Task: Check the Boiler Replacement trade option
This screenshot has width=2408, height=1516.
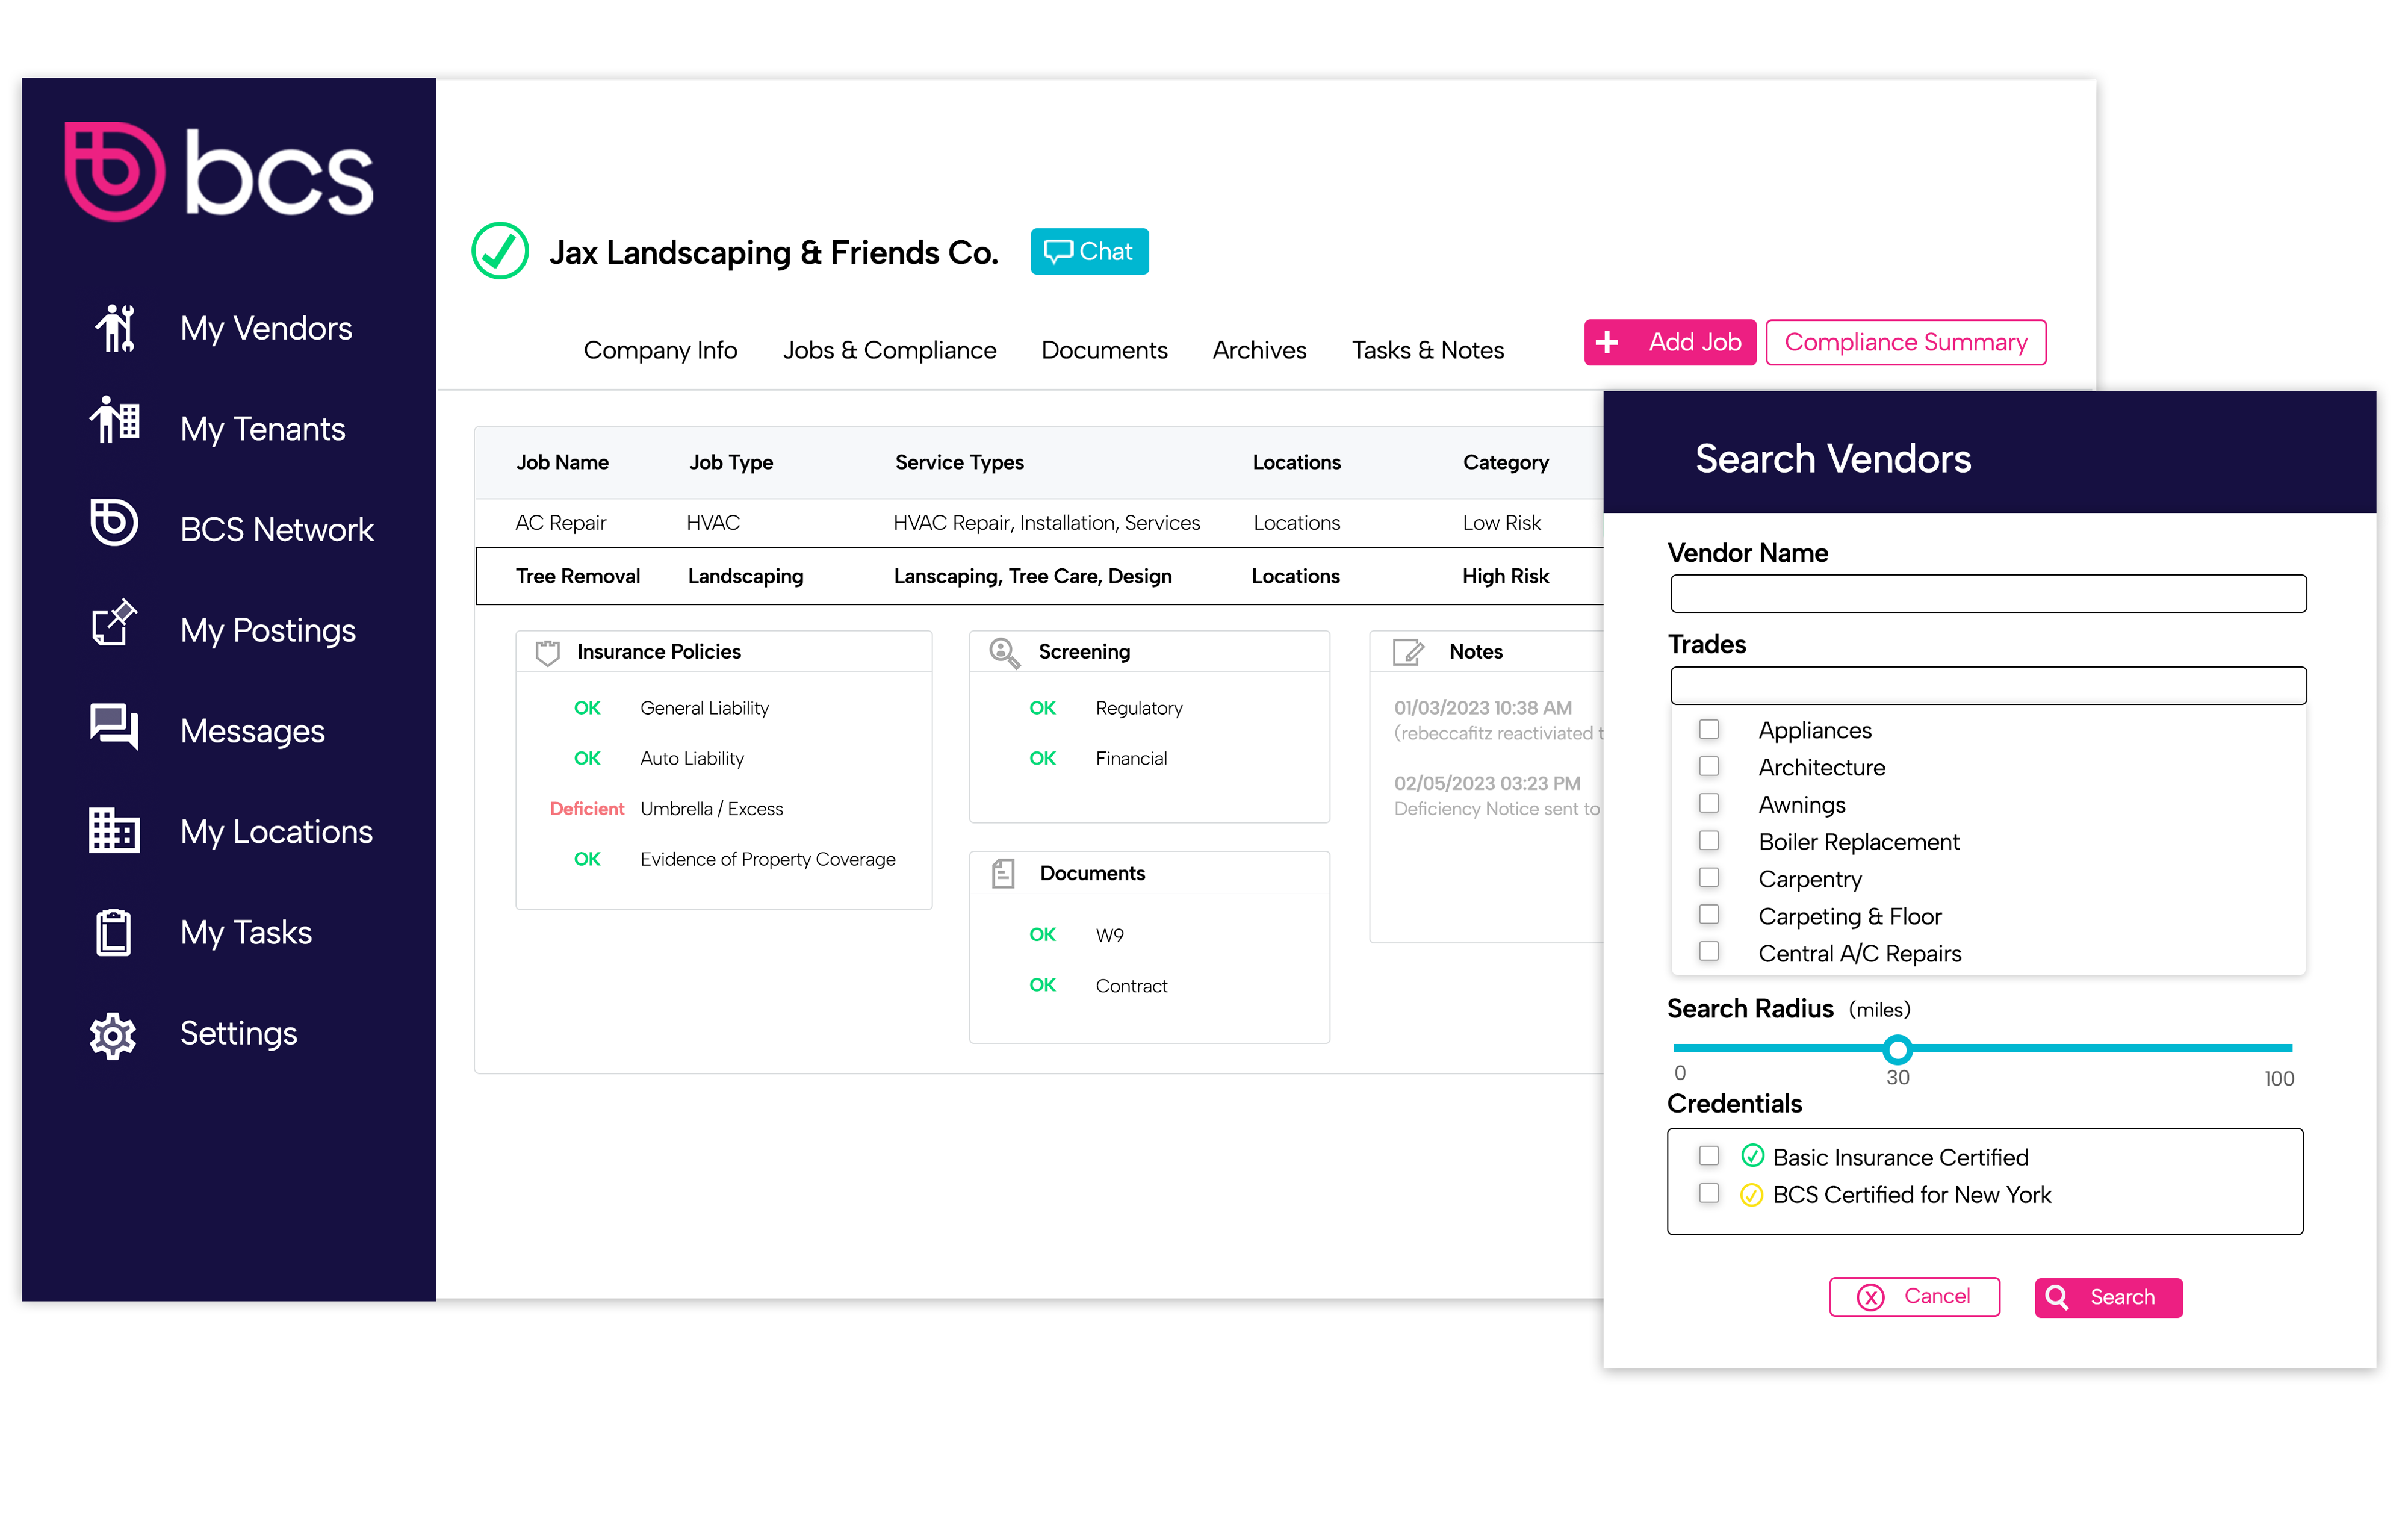Action: [1708, 840]
